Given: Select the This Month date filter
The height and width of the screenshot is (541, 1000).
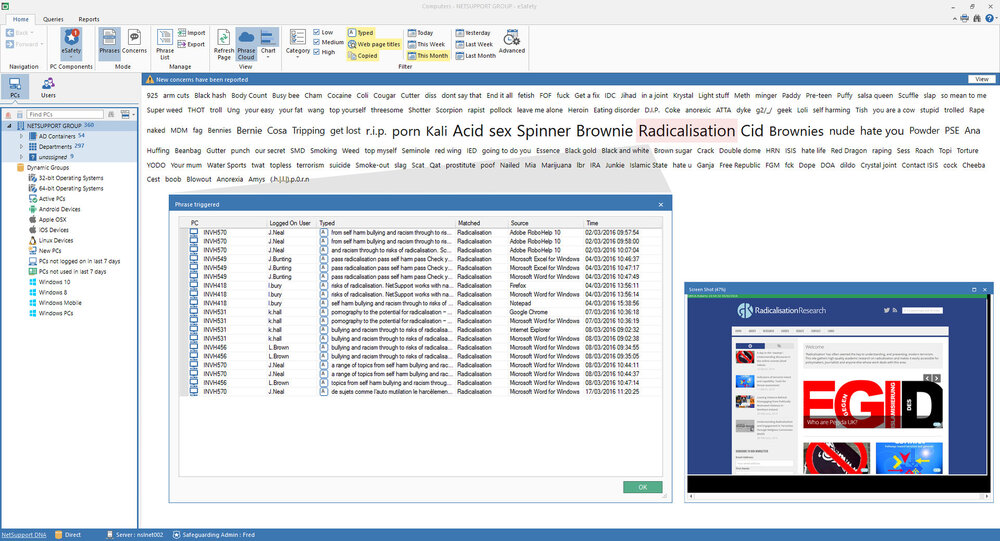Looking at the screenshot, I should click(428, 56).
